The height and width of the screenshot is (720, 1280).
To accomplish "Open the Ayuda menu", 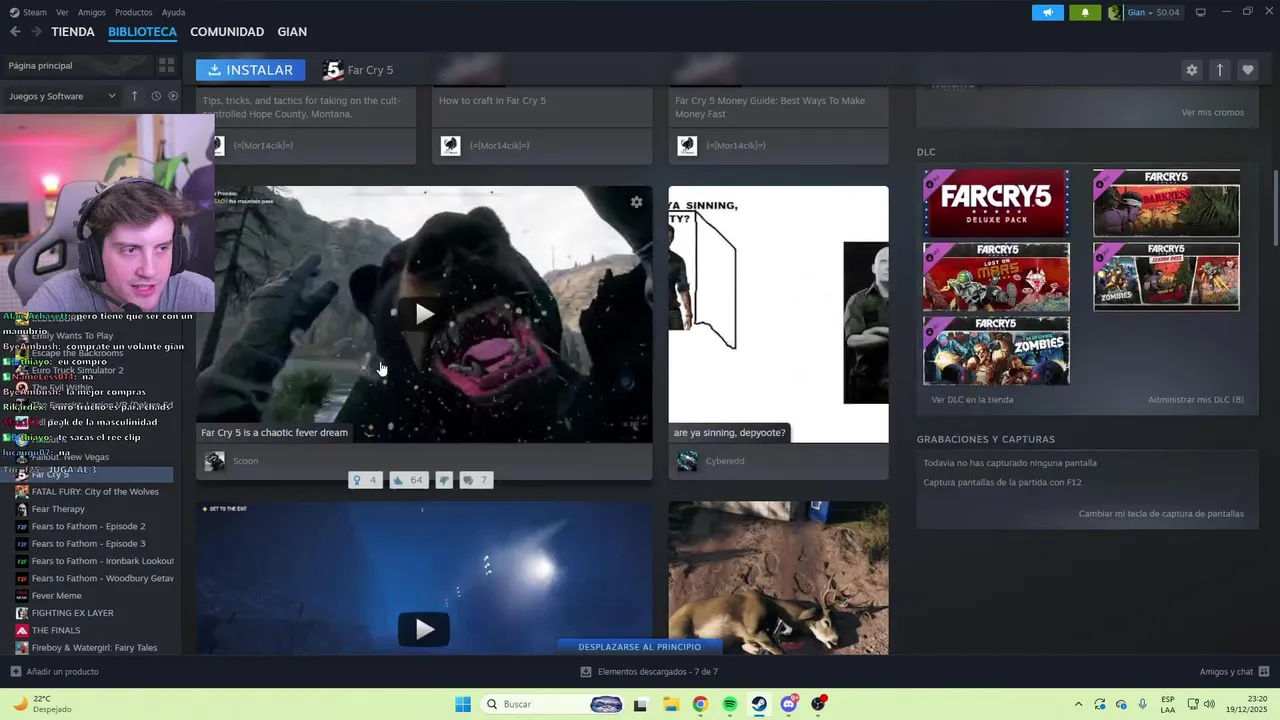I will pos(174,12).
